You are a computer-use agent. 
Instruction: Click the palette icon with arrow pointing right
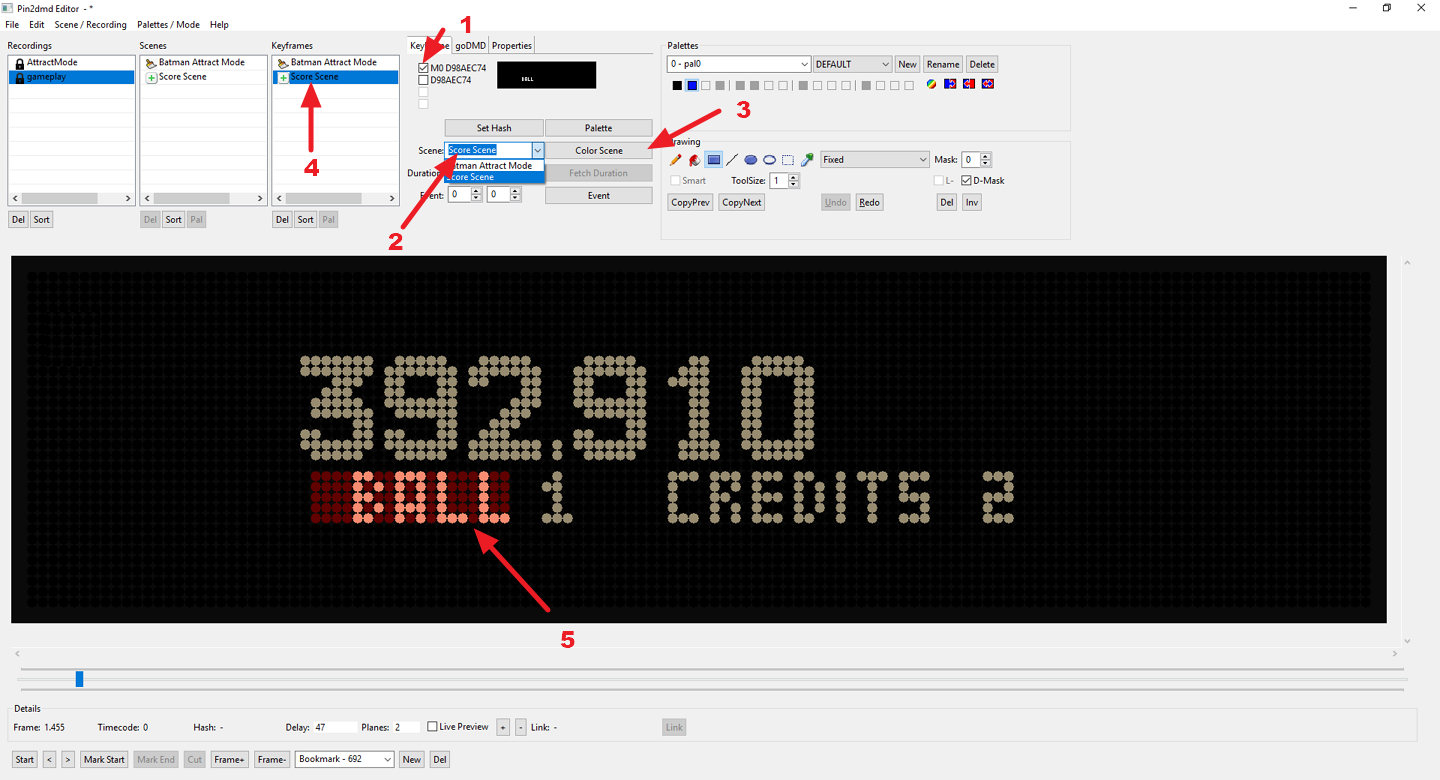950,84
